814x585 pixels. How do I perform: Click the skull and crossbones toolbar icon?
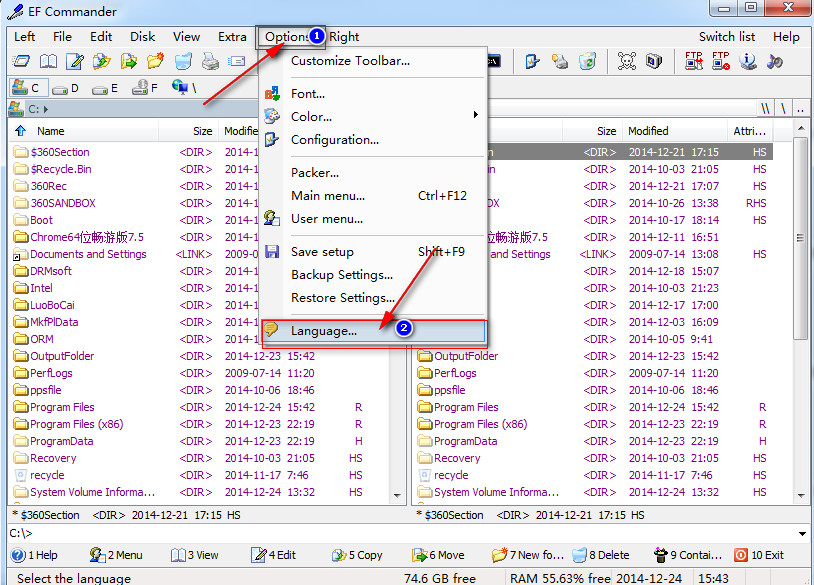pos(627,62)
